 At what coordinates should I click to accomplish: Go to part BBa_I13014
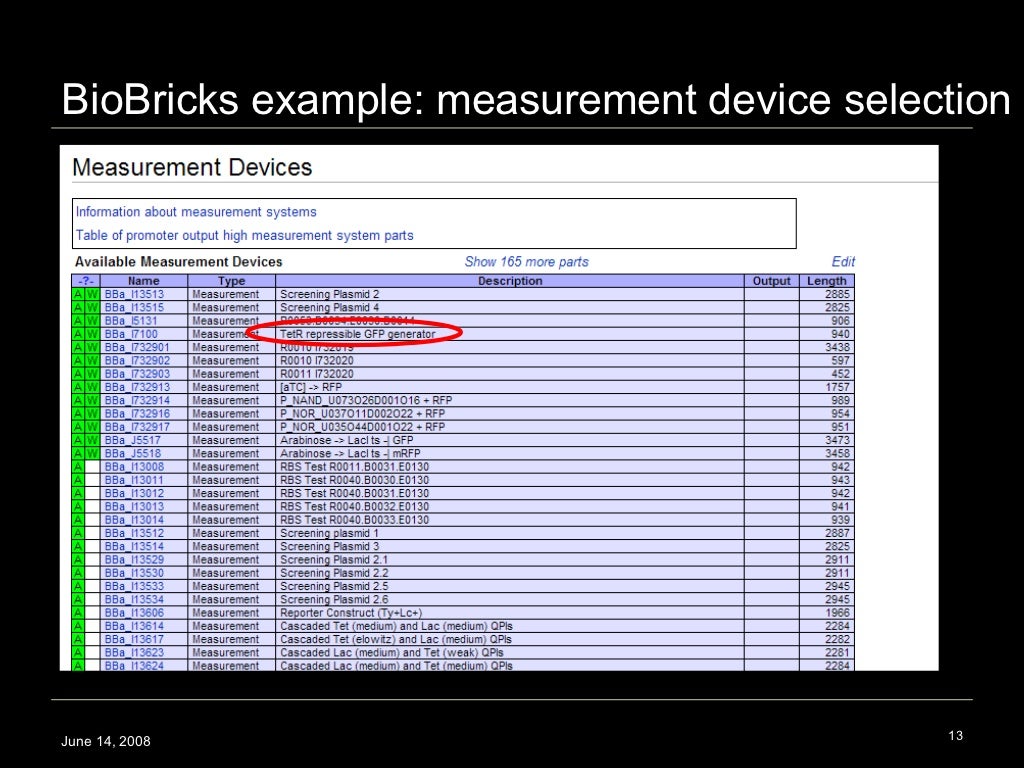[x=135, y=520]
